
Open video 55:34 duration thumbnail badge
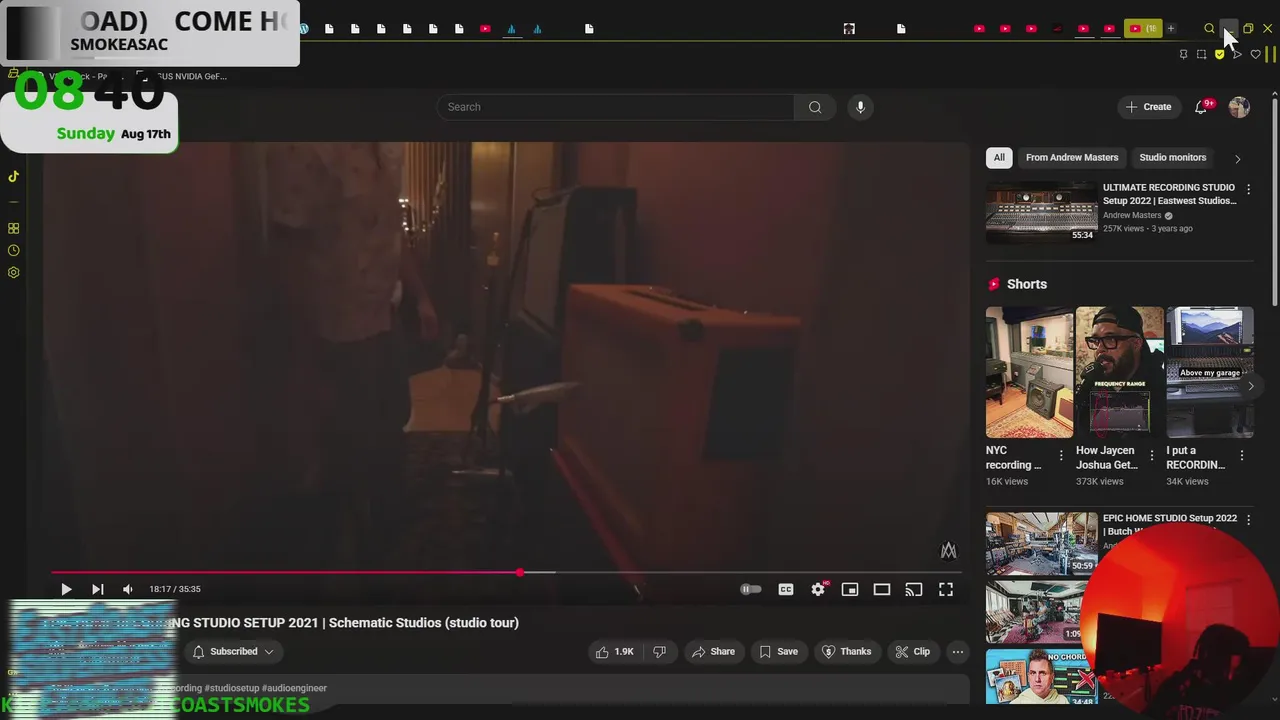coord(1082,235)
